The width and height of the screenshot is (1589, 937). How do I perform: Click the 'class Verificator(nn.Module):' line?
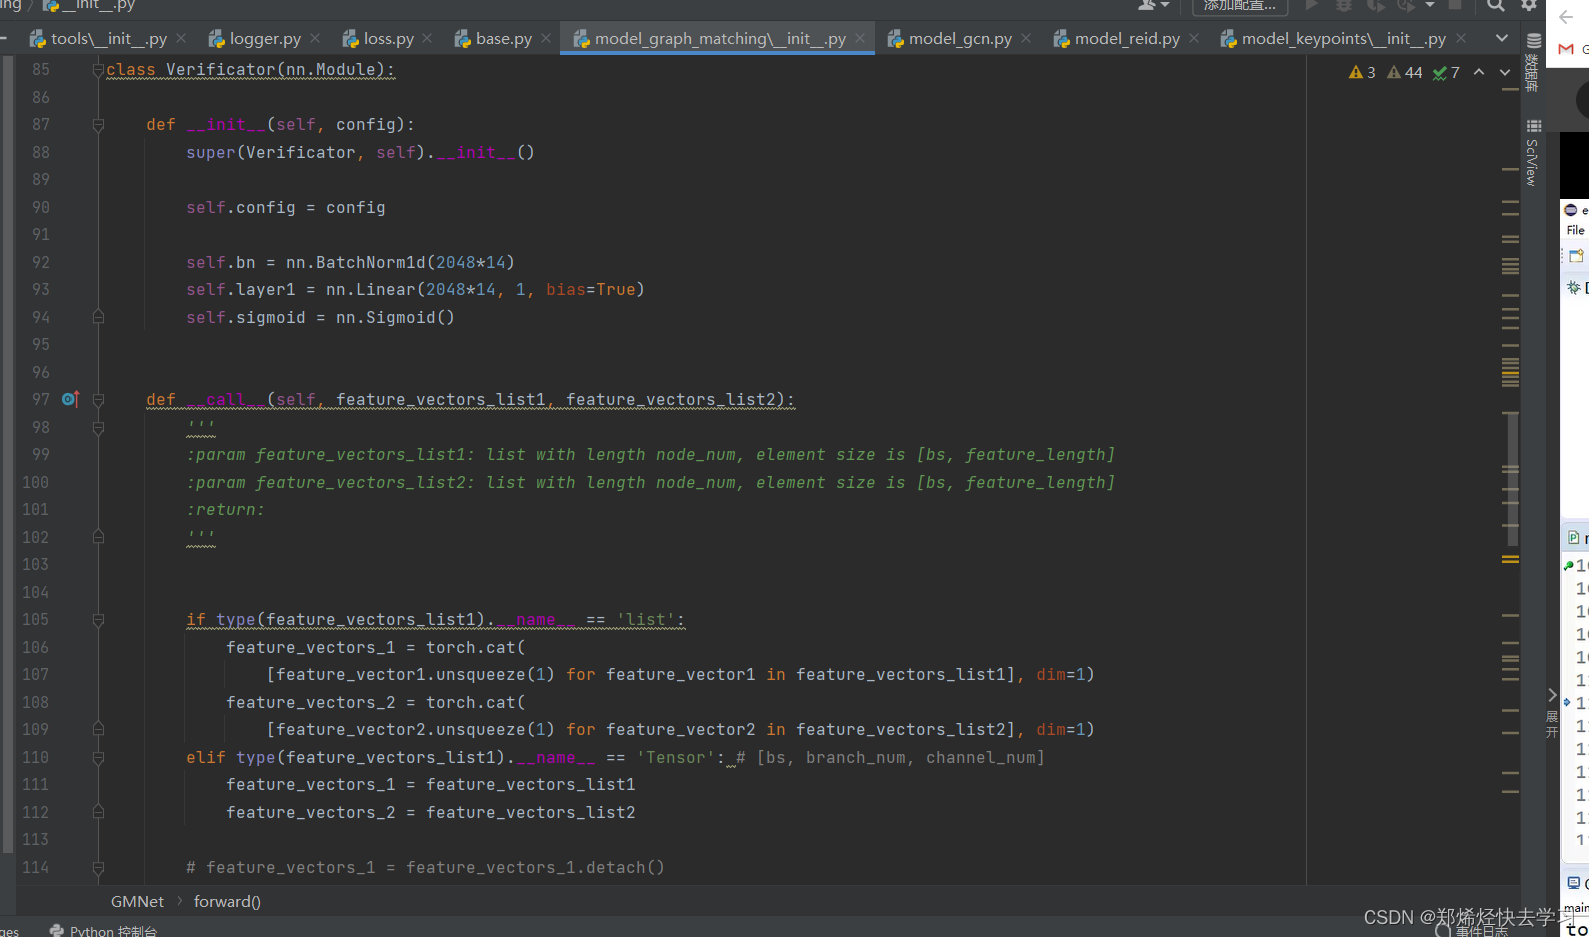250,70
